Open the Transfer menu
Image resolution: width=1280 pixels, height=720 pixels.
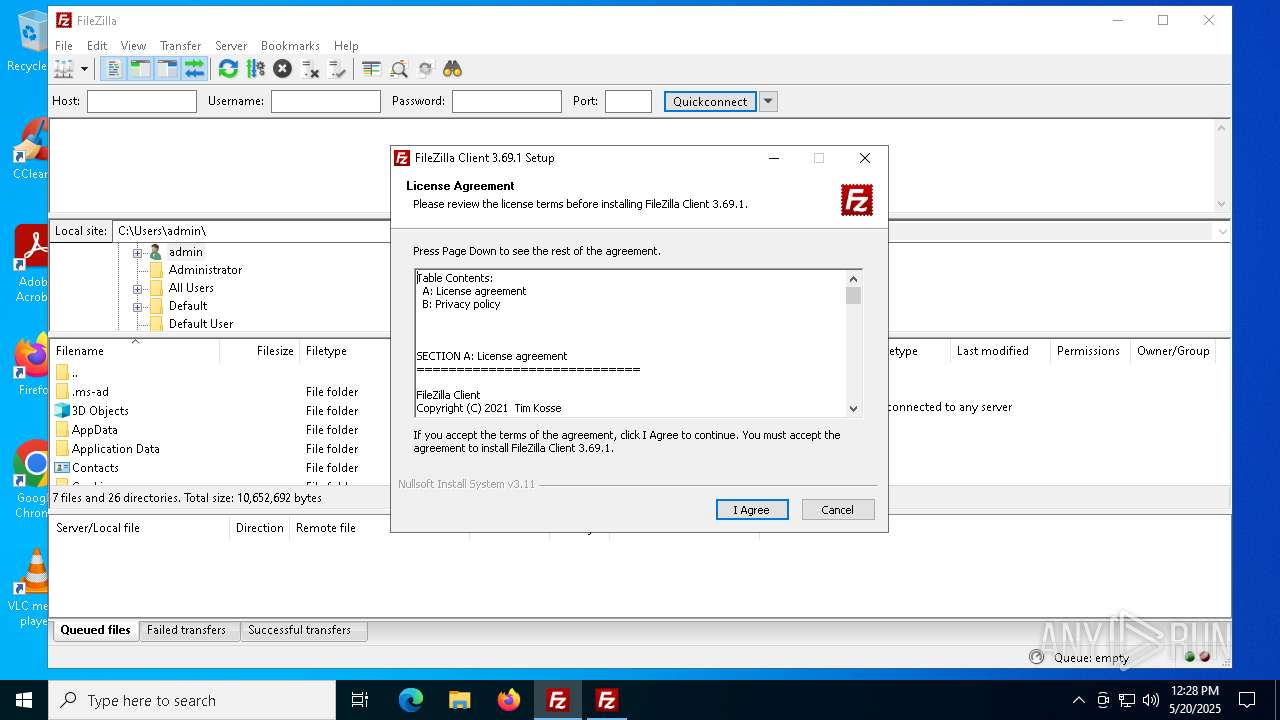click(180, 46)
